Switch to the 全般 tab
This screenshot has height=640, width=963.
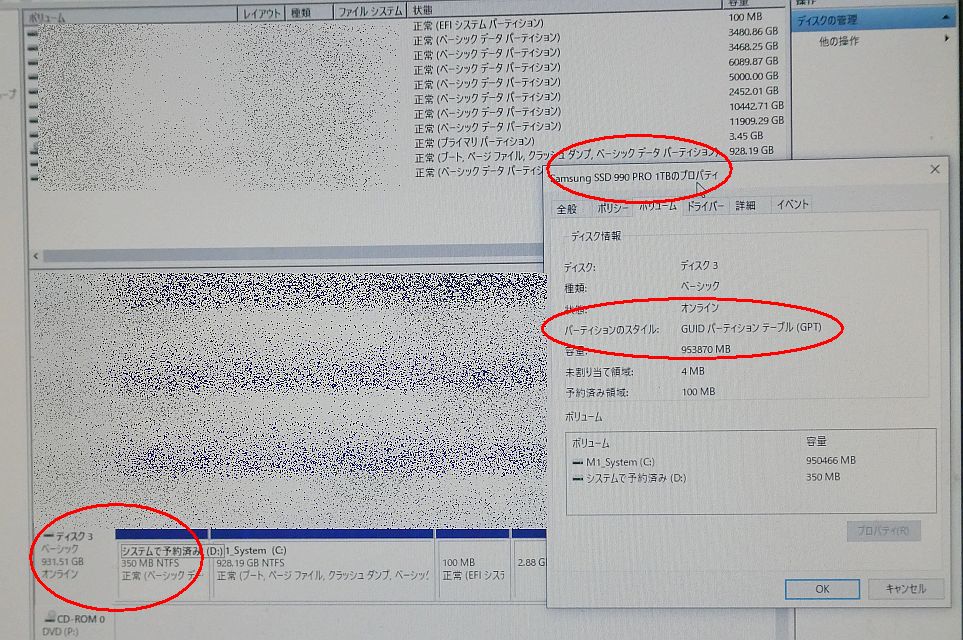[567, 207]
